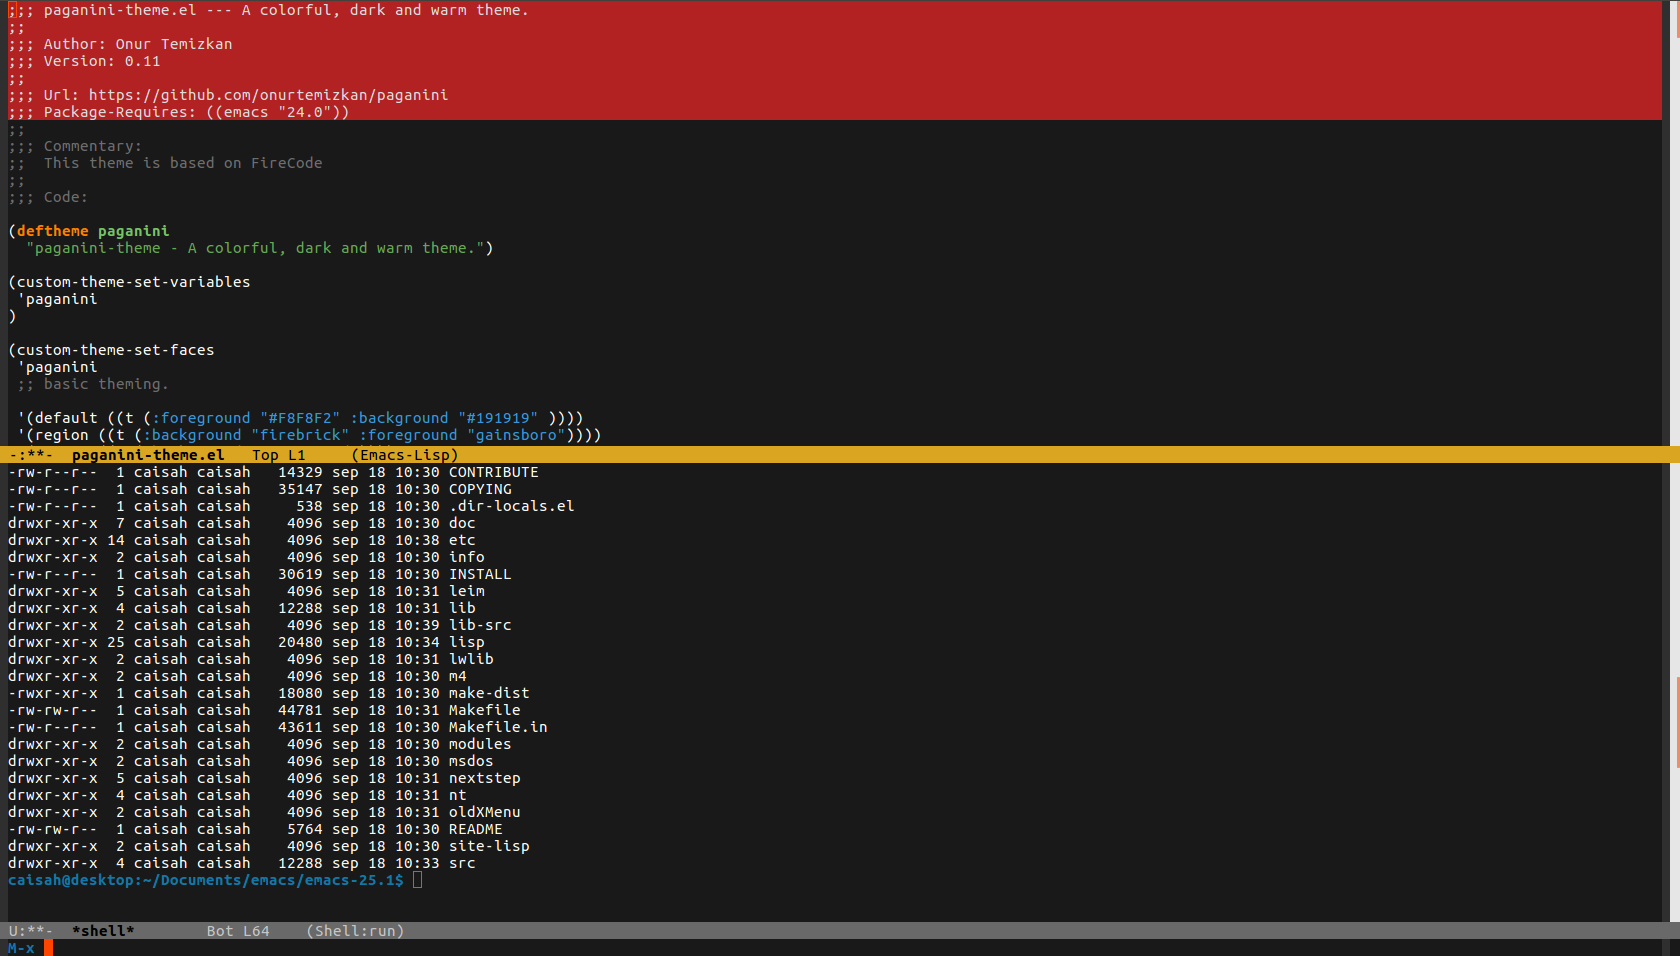1680x956 pixels.
Task: Click the (Emacs-Lisp) major mode indicator
Action: 405,455
